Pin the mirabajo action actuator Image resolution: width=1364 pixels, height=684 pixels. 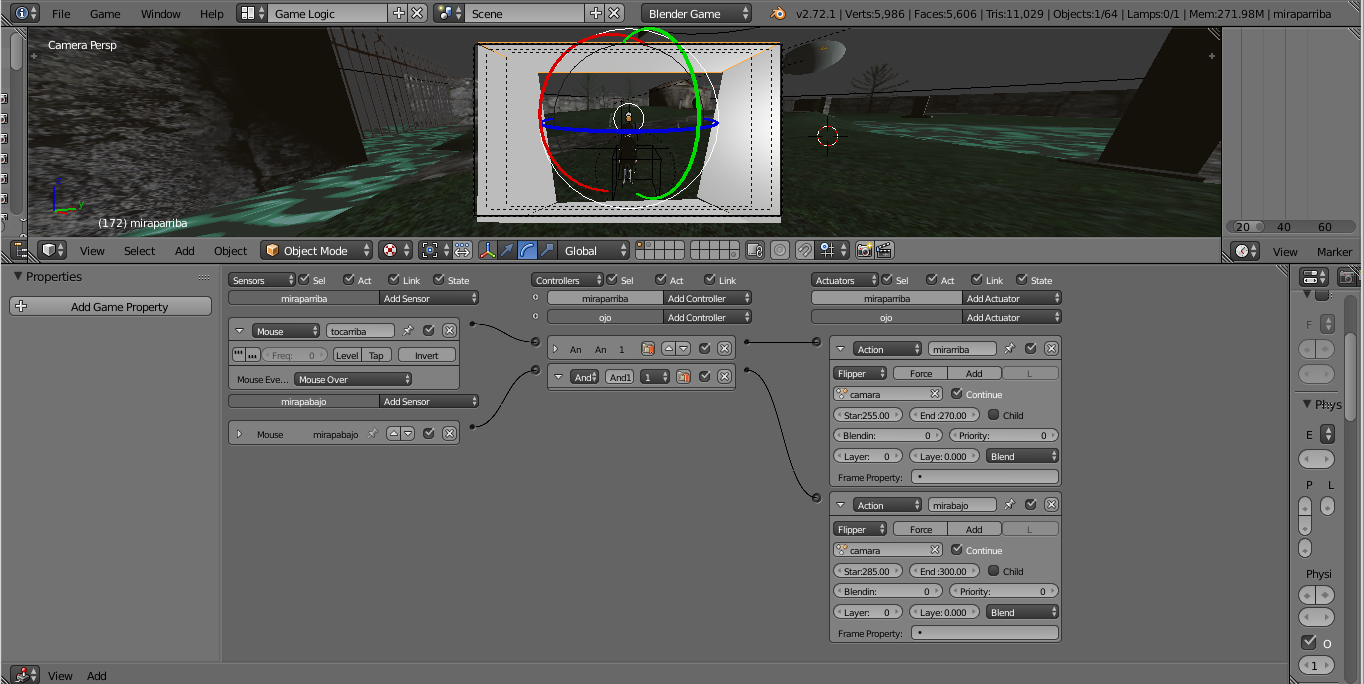tap(1010, 505)
